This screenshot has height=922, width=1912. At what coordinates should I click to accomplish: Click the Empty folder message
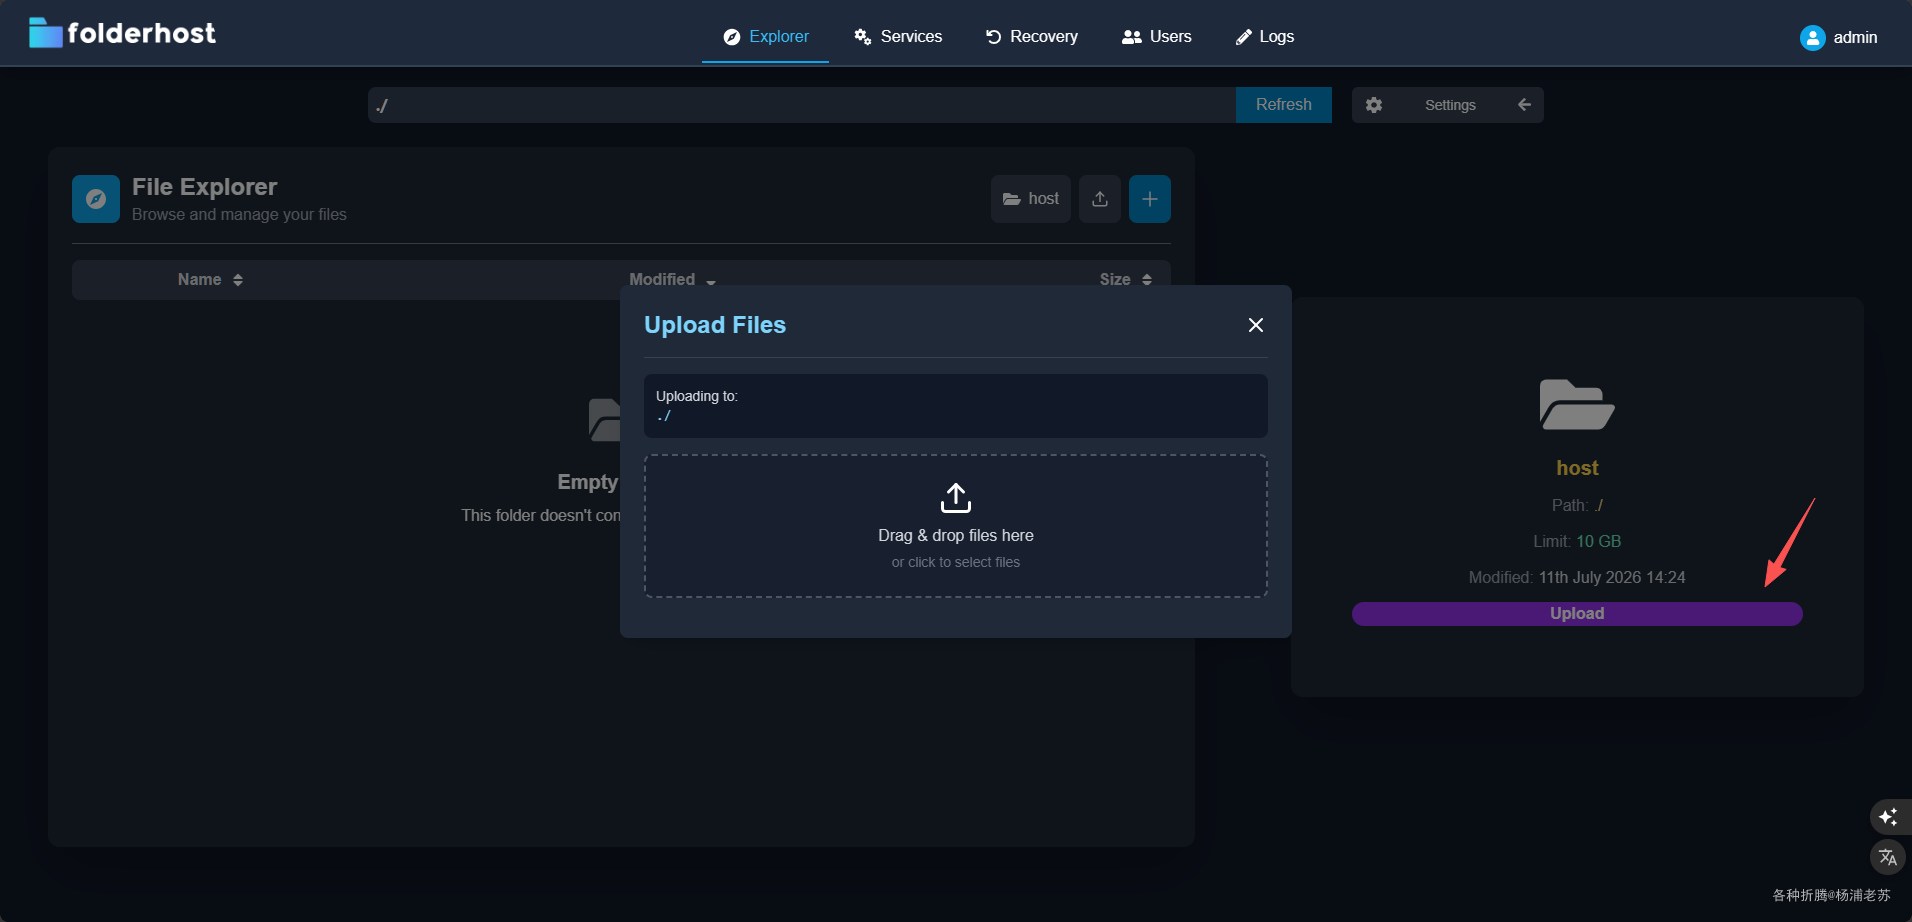pos(588,482)
